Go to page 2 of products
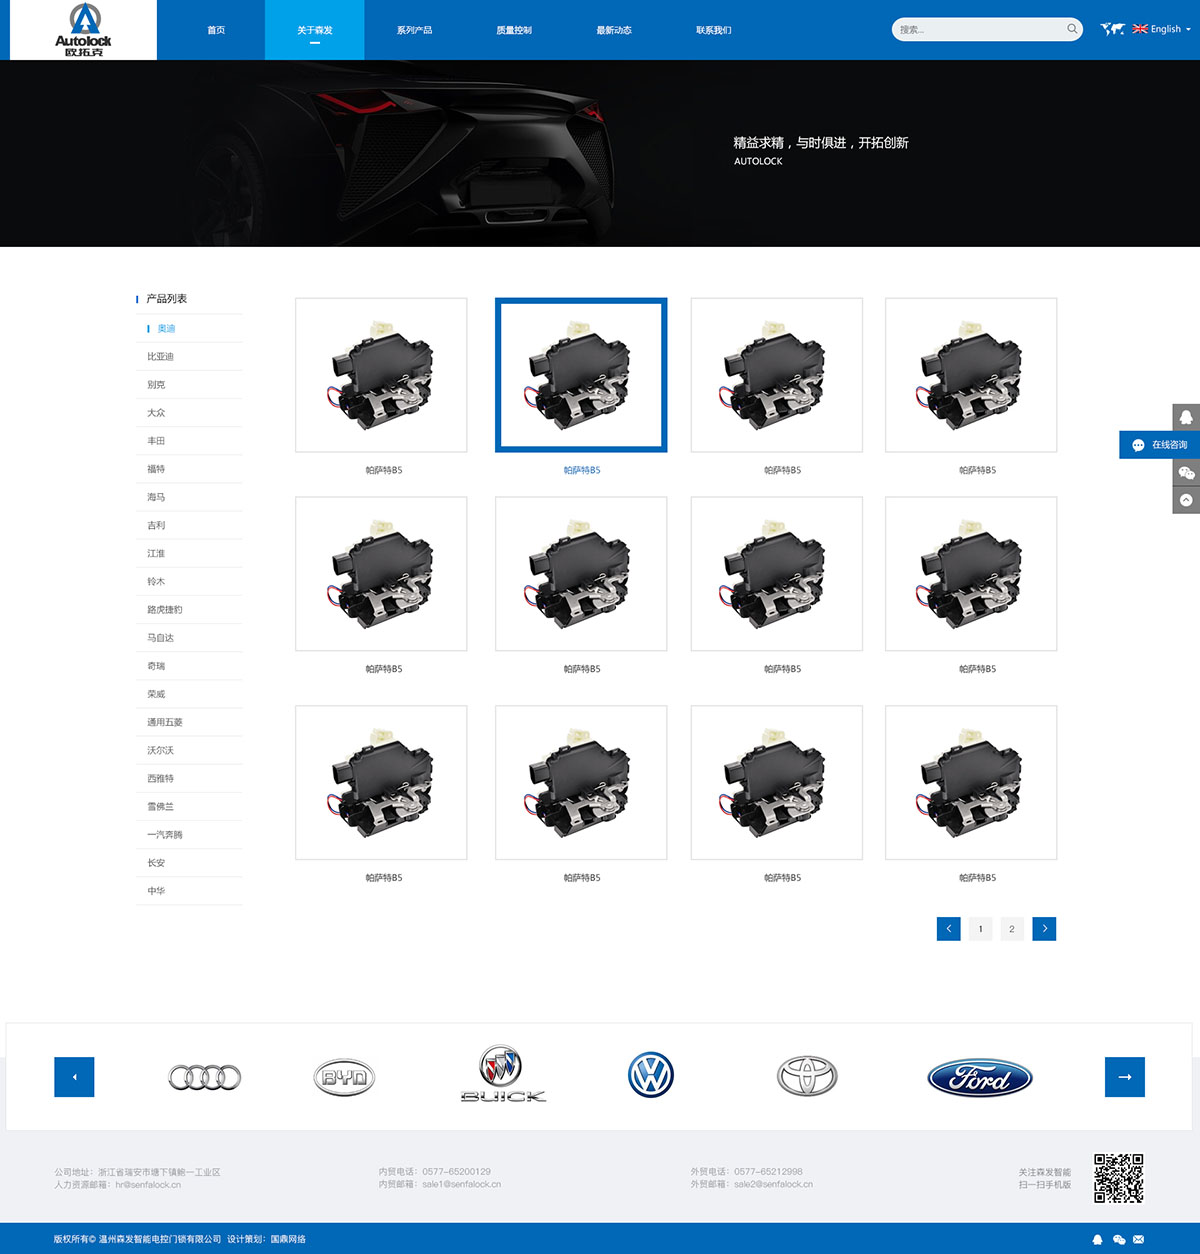The image size is (1200, 1254). coord(1012,929)
